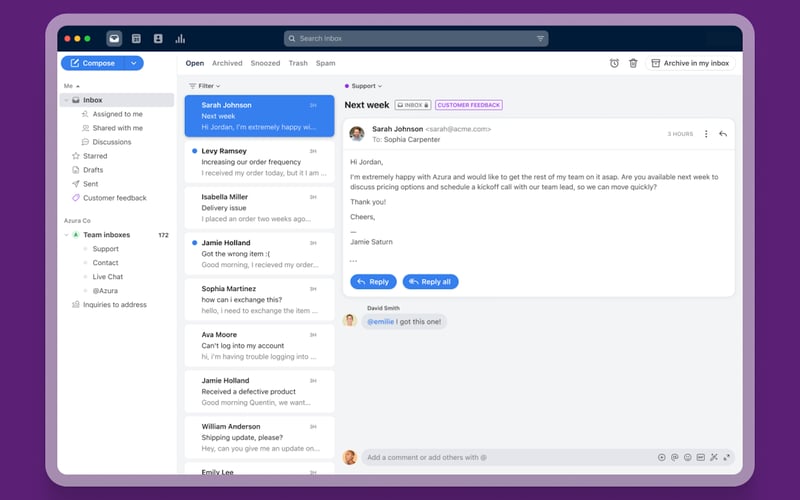Open the @Azura team inbox
The width and height of the screenshot is (800, 500).
coord(105,290)
